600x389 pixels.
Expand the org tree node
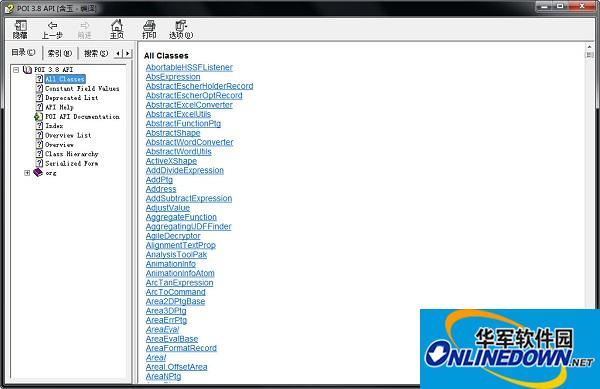pos(27,173)
